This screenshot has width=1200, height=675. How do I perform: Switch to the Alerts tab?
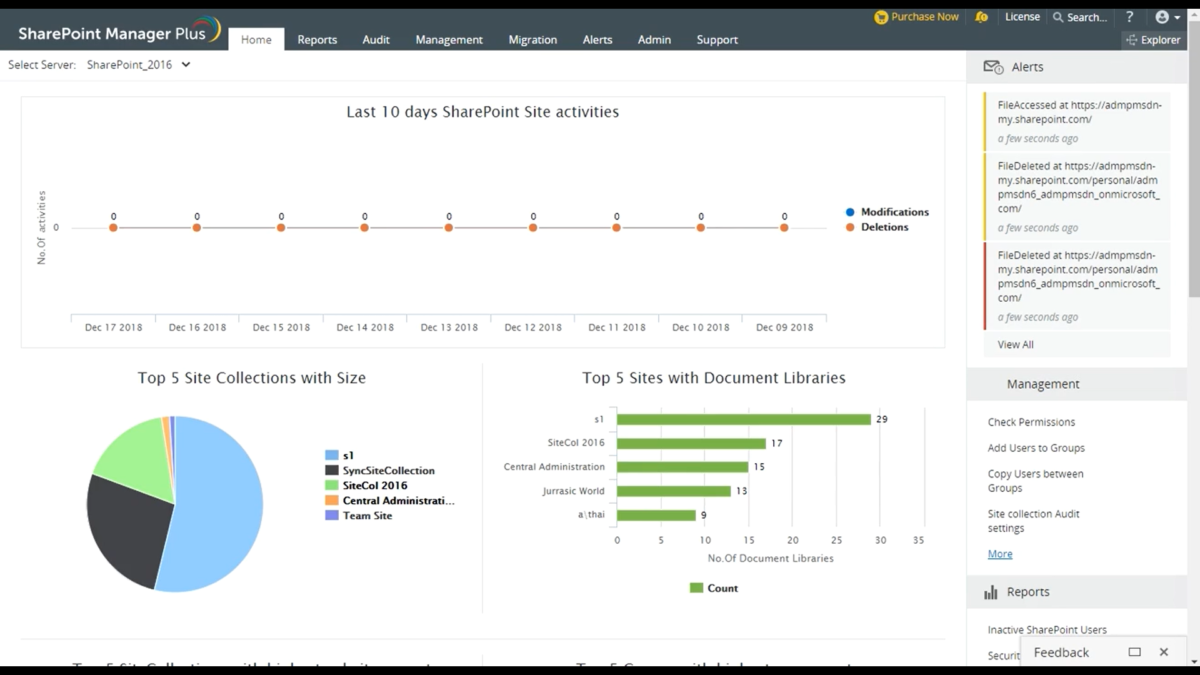[597, 39]
